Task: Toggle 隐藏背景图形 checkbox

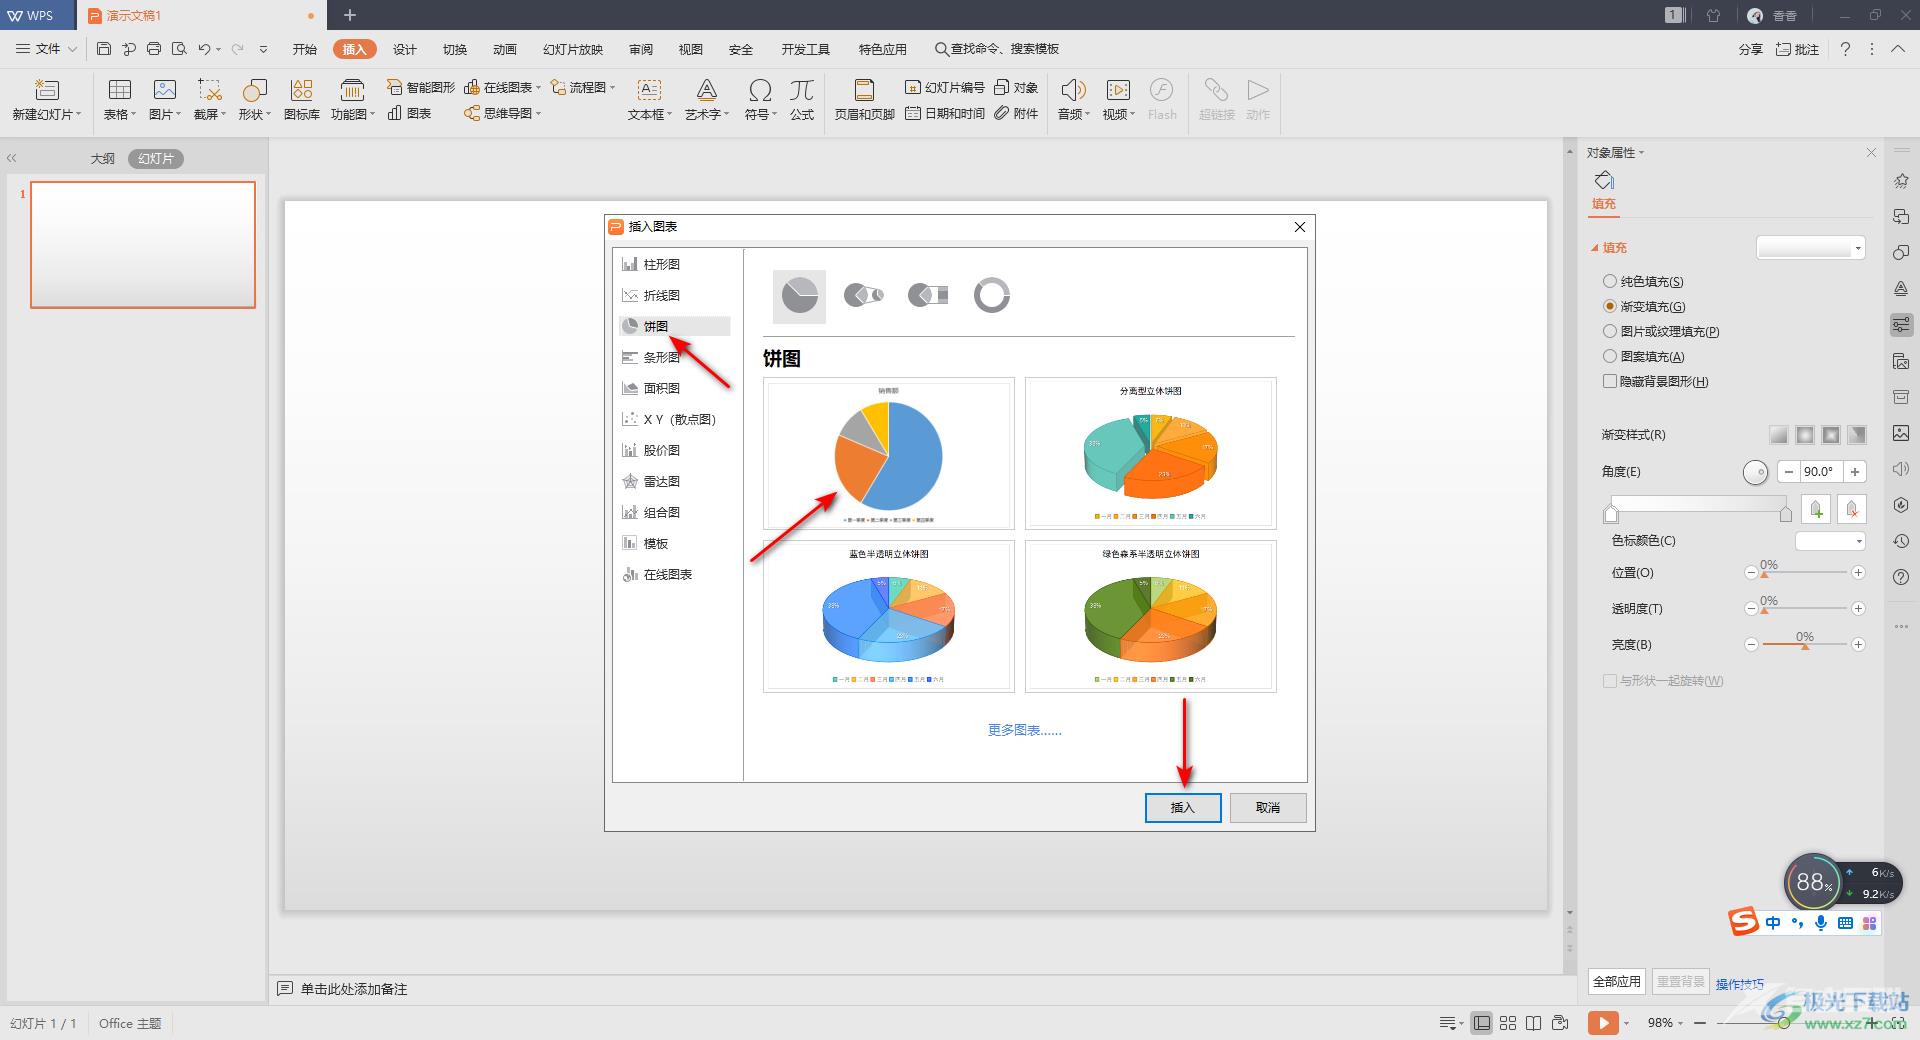Action: tap(1610, 382)
